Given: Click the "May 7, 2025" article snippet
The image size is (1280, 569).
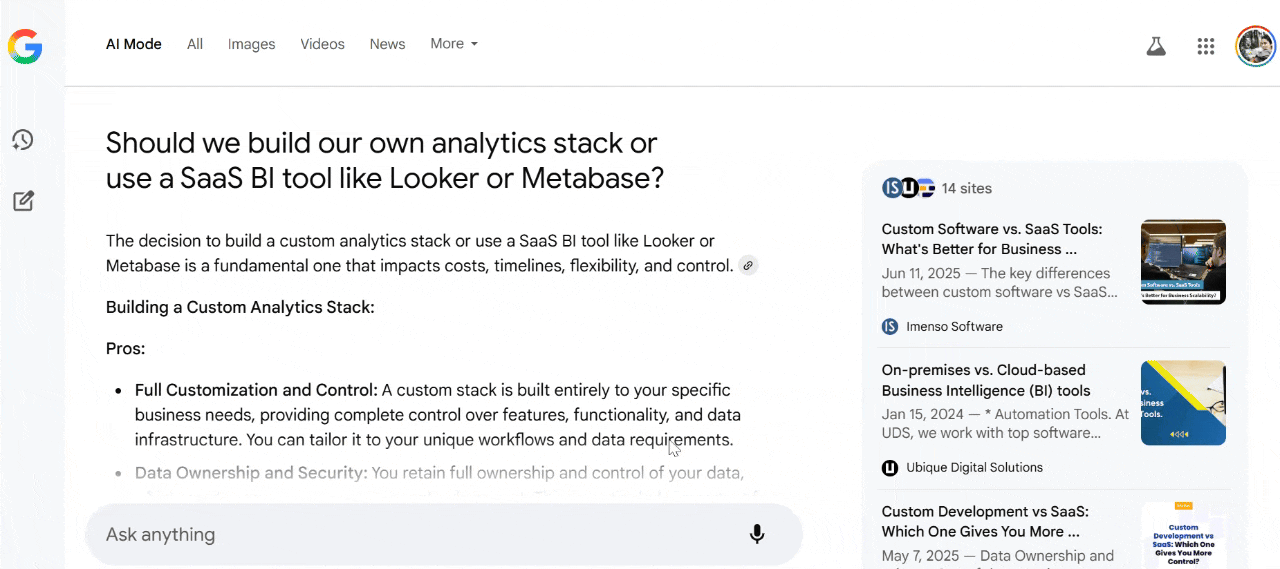Looking at the screenshot, I should pyautogui.click(x=997, y=559).
